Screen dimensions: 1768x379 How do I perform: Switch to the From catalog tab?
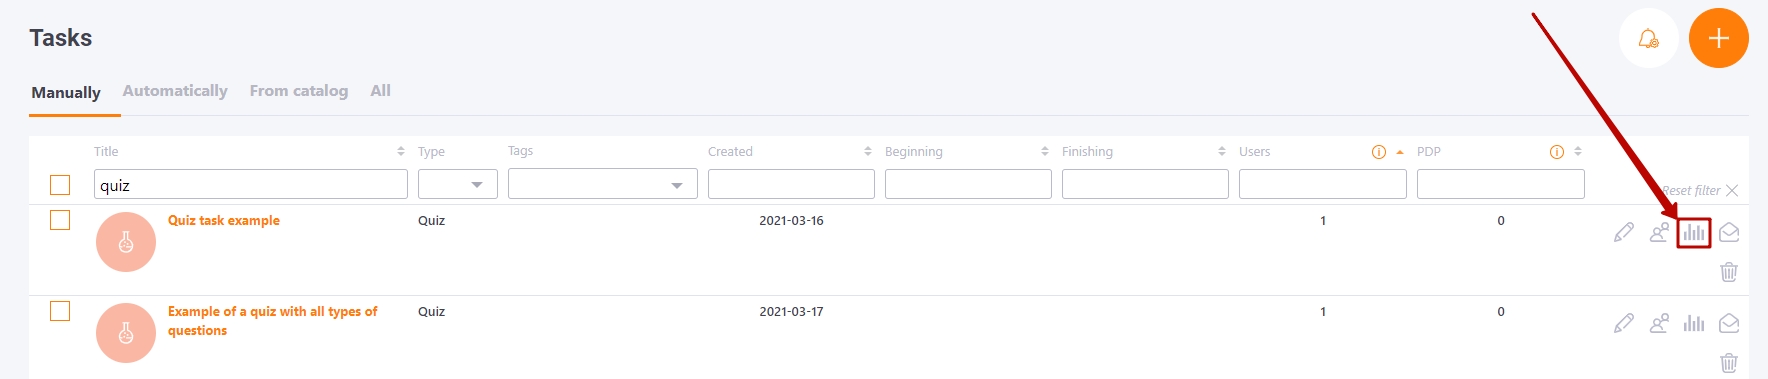[299, 91]
